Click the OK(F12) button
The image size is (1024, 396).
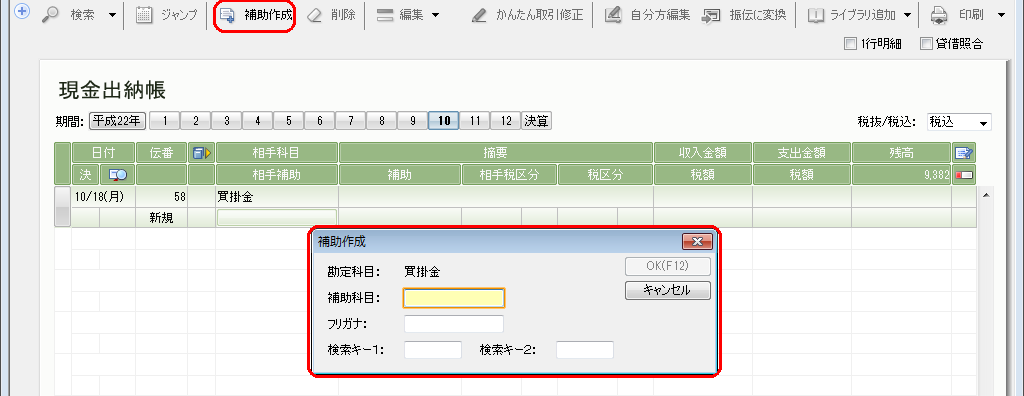point(667,266)
